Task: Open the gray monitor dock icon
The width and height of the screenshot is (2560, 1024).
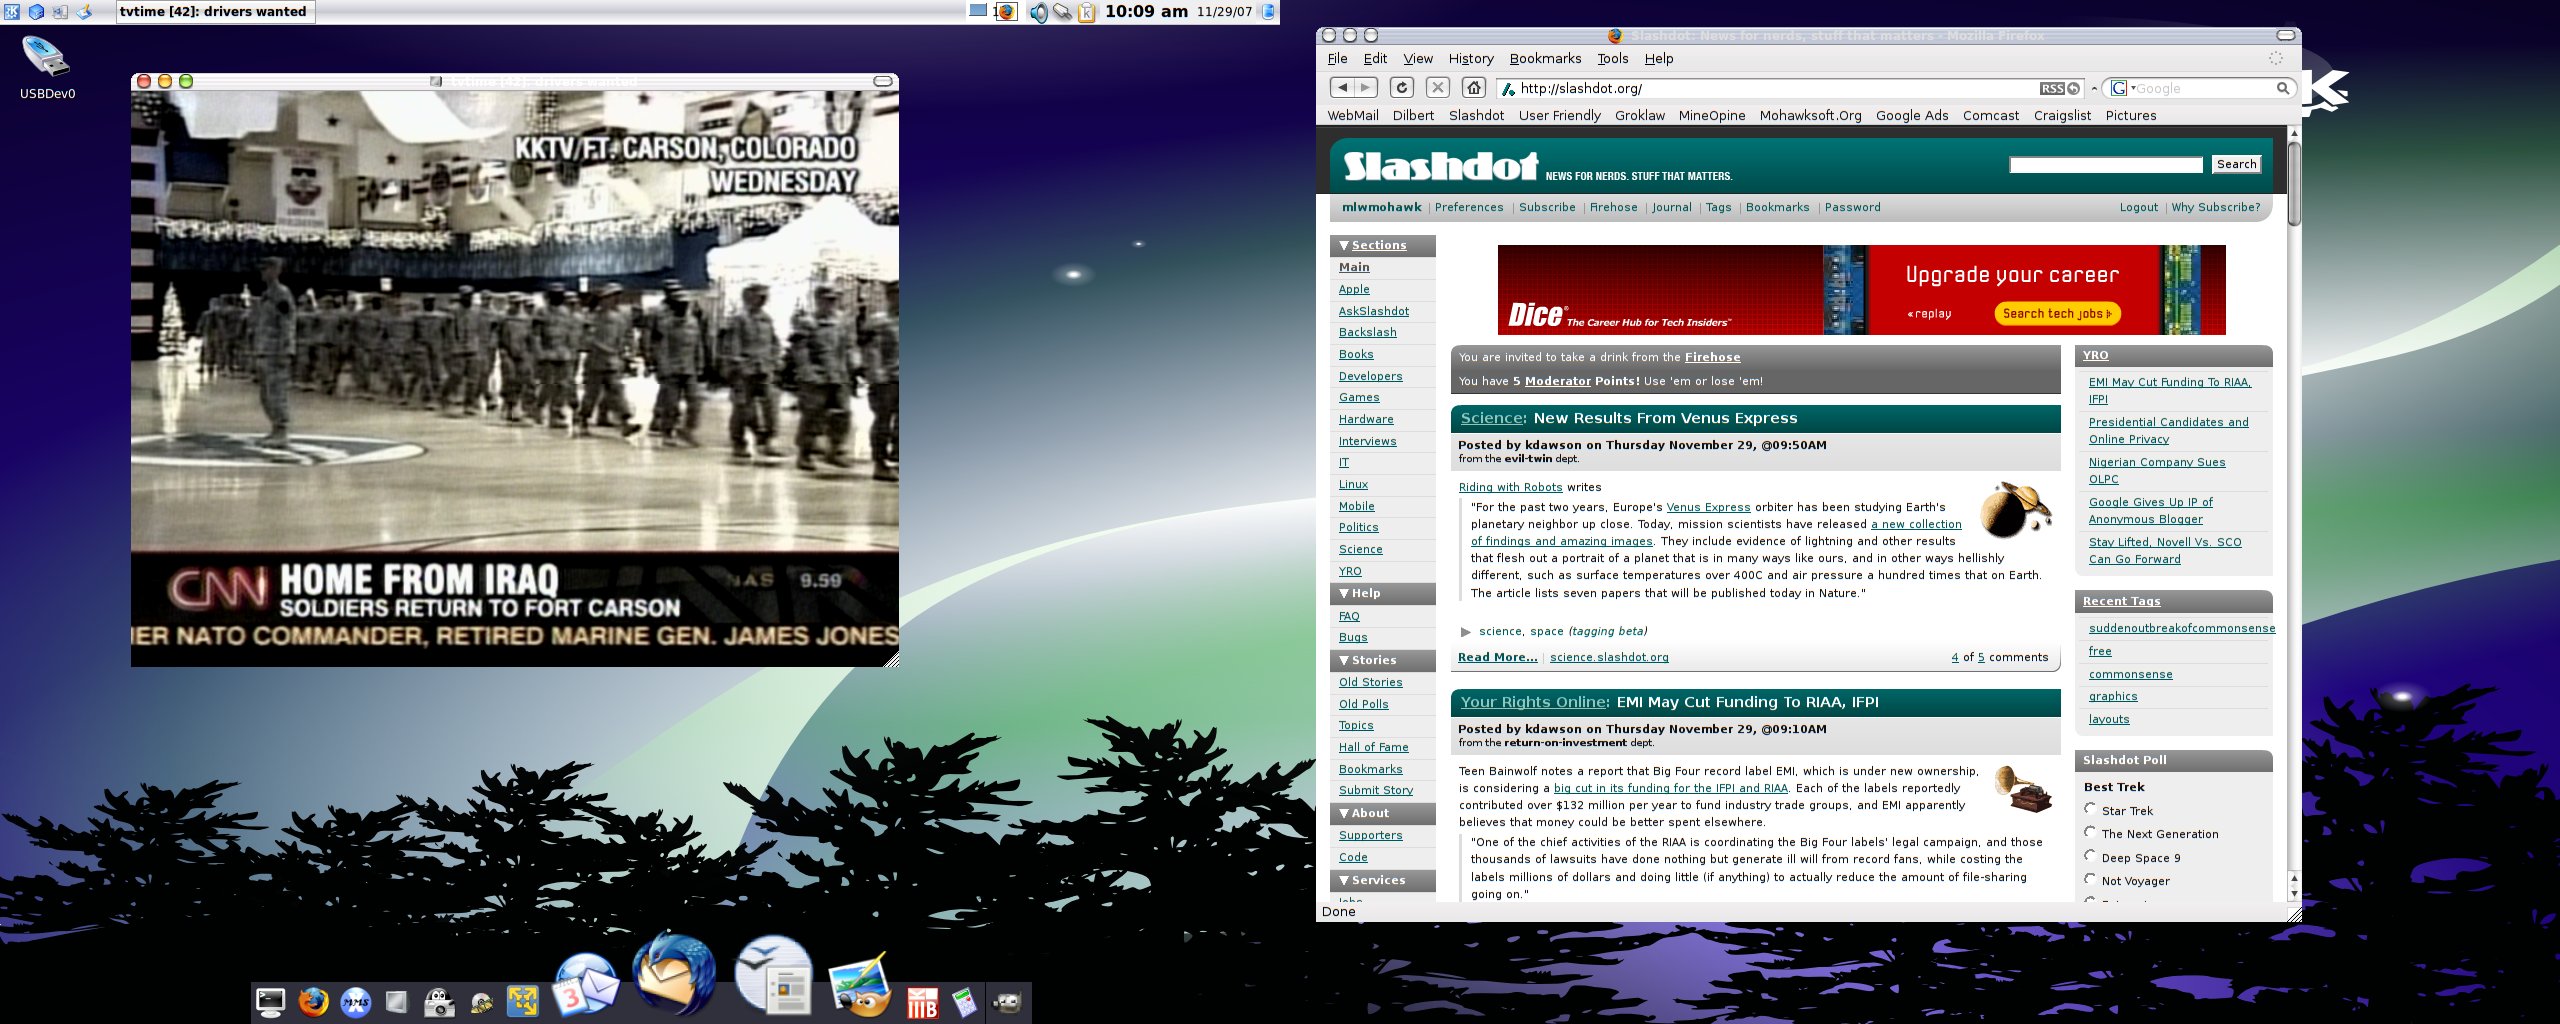Action: coord(397,1001)
